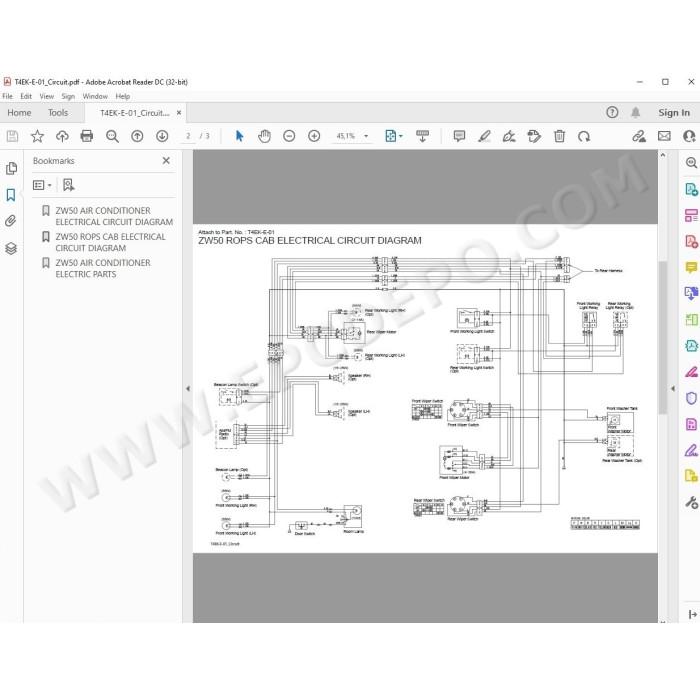Add a sticky note comment
Image resolution: width=700 pixels, height=700 pixels.
point(459,136)
